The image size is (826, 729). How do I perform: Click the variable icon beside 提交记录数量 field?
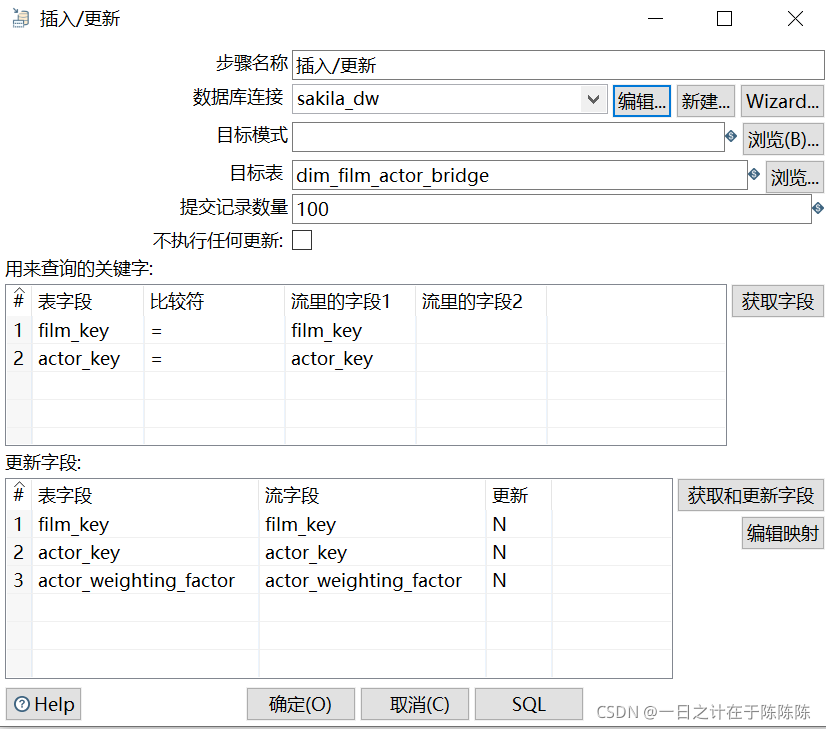(818, 208)
